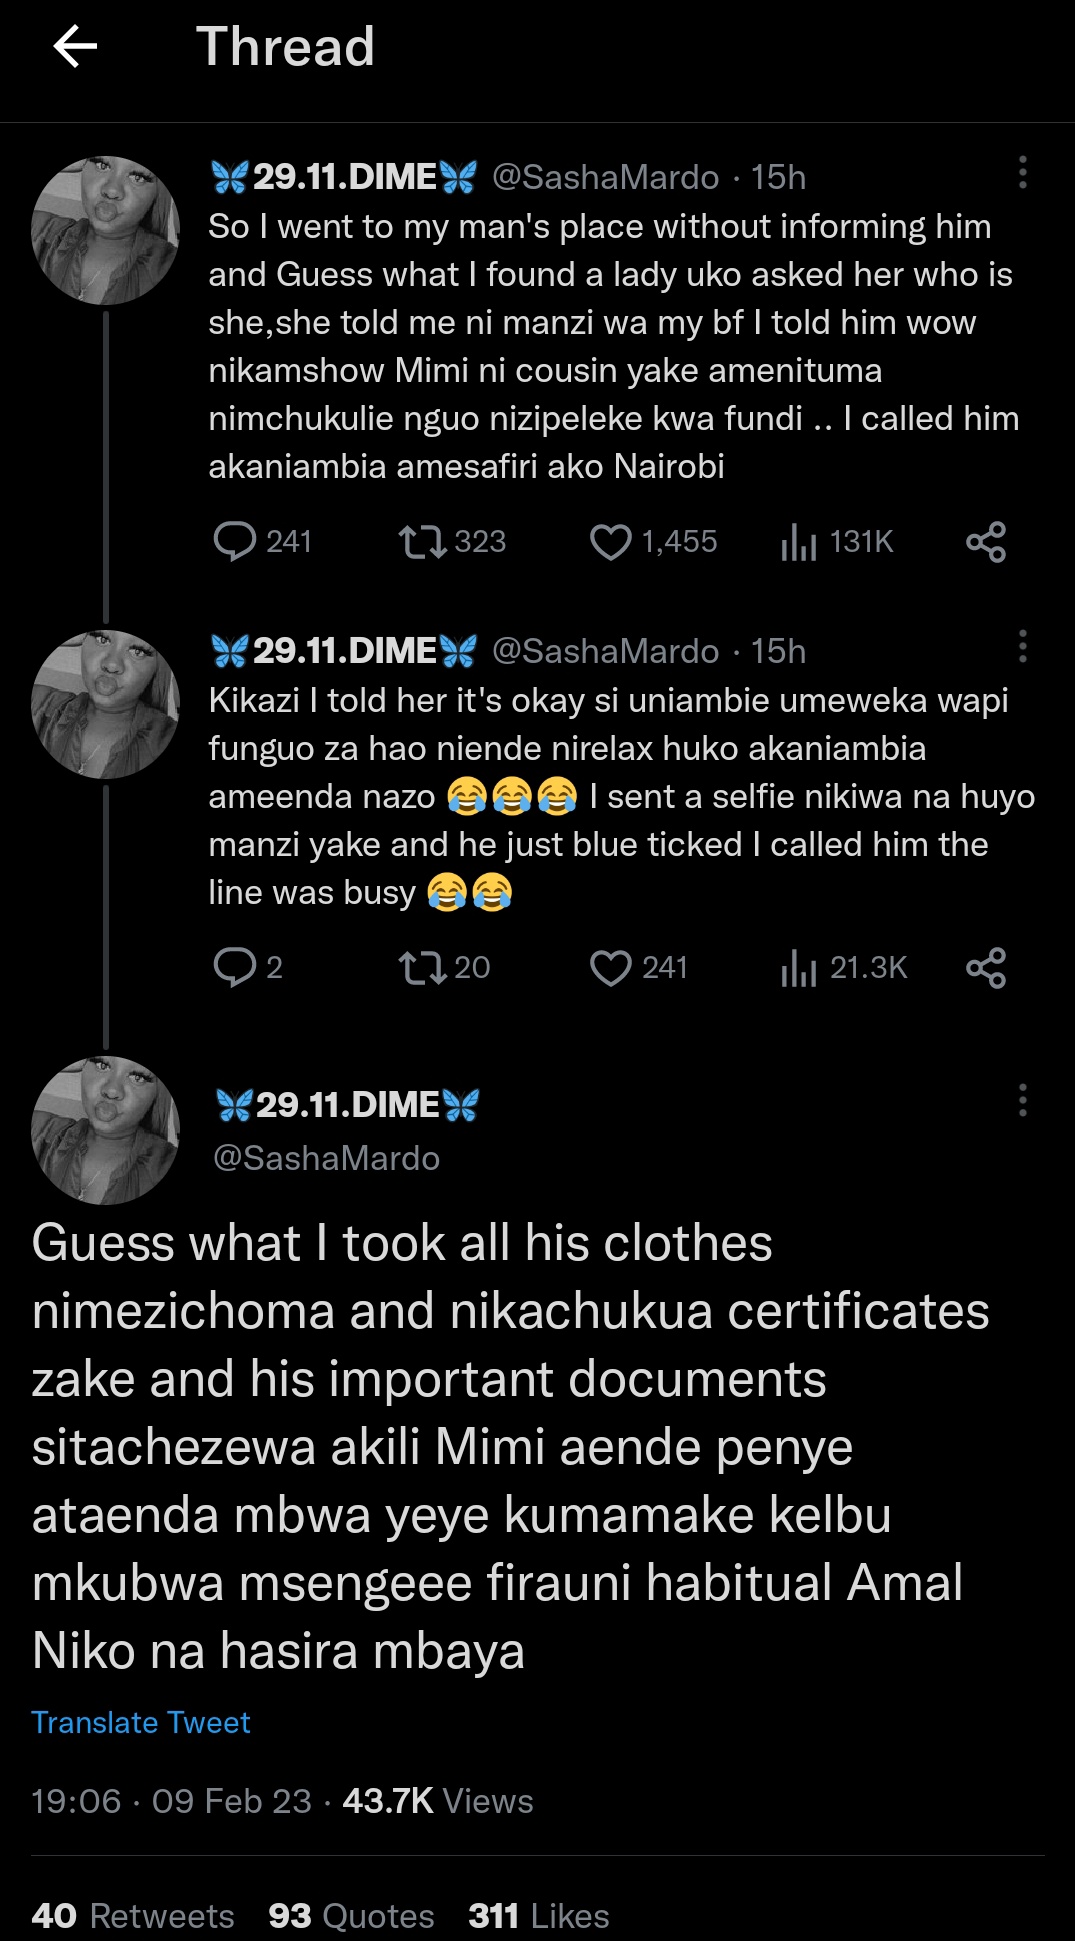Viewport: 1075px width, 1941px height.
Task: Share the second tweet about the selfie
Action: pos(986,967)
